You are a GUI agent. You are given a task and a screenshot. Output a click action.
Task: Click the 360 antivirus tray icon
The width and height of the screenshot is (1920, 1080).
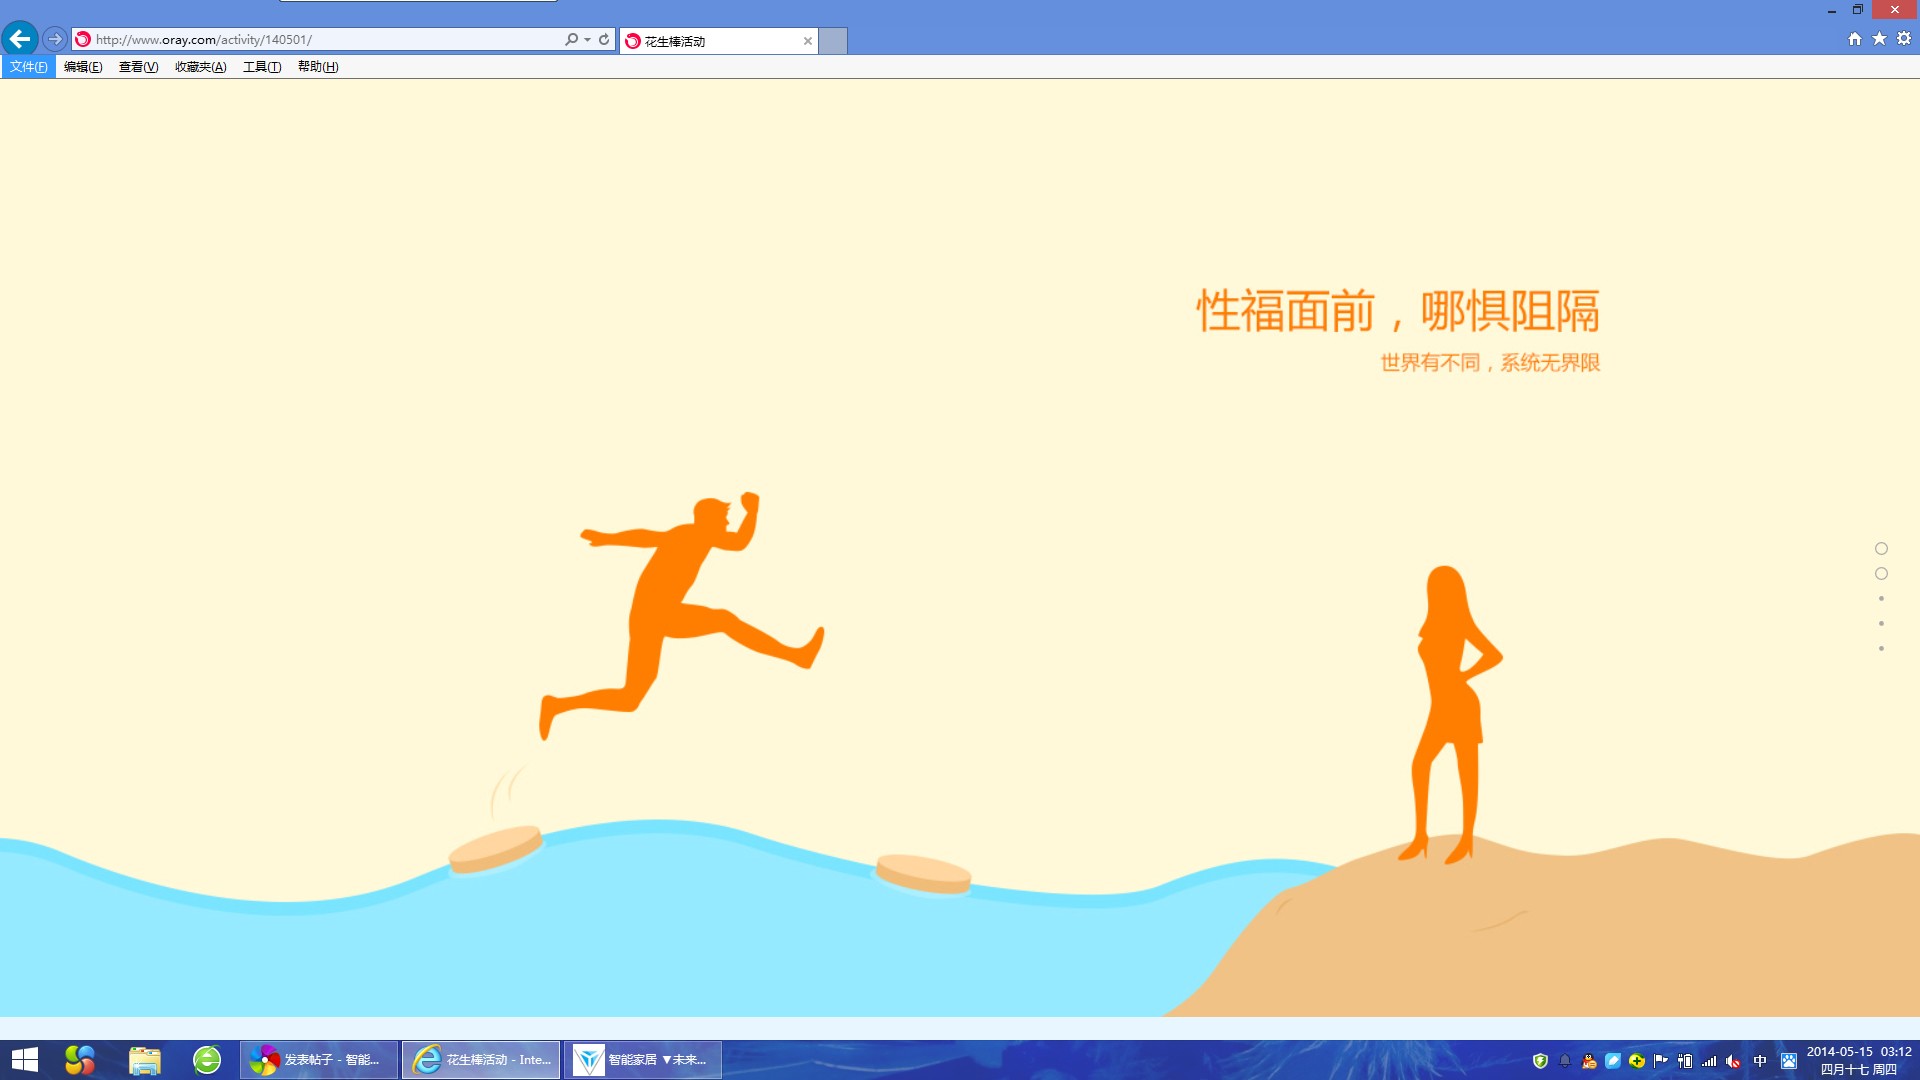point(1636,1061)
